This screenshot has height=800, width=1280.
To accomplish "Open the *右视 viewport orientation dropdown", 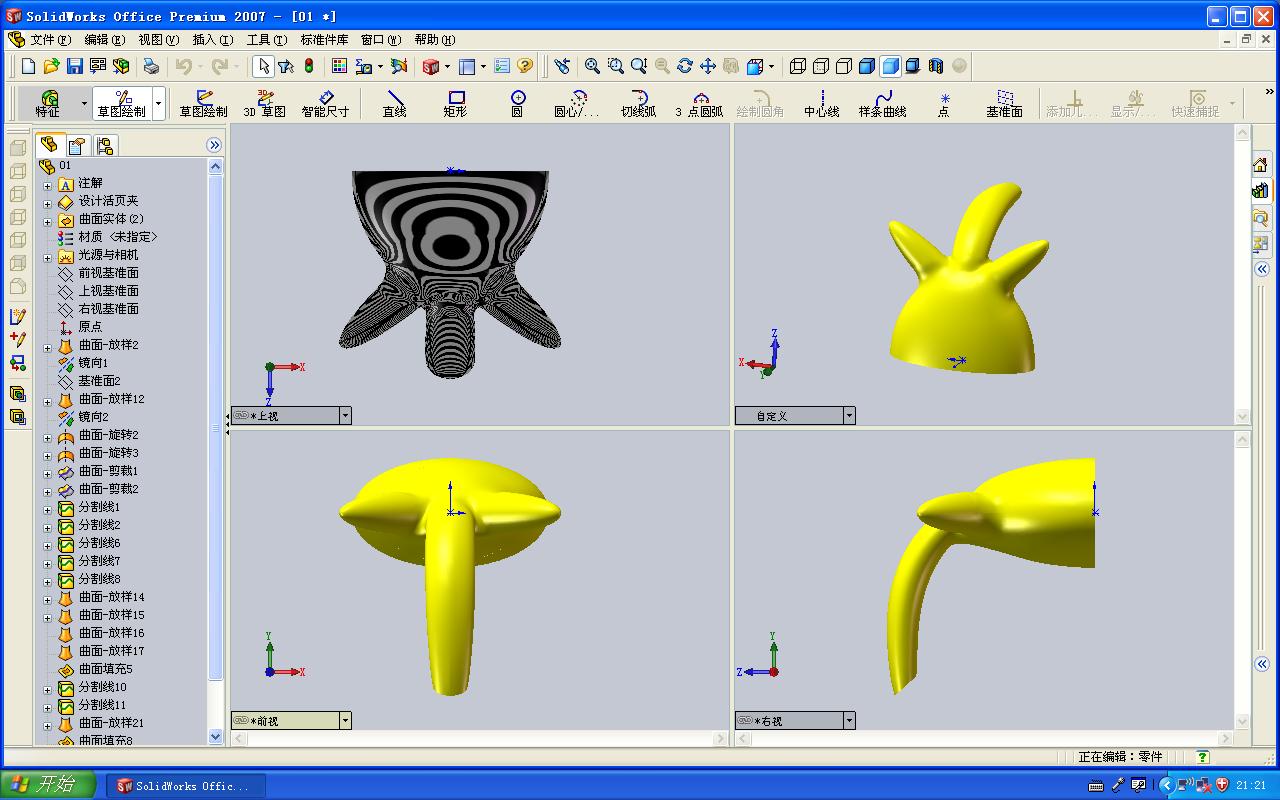I will [x=849, y=721].
